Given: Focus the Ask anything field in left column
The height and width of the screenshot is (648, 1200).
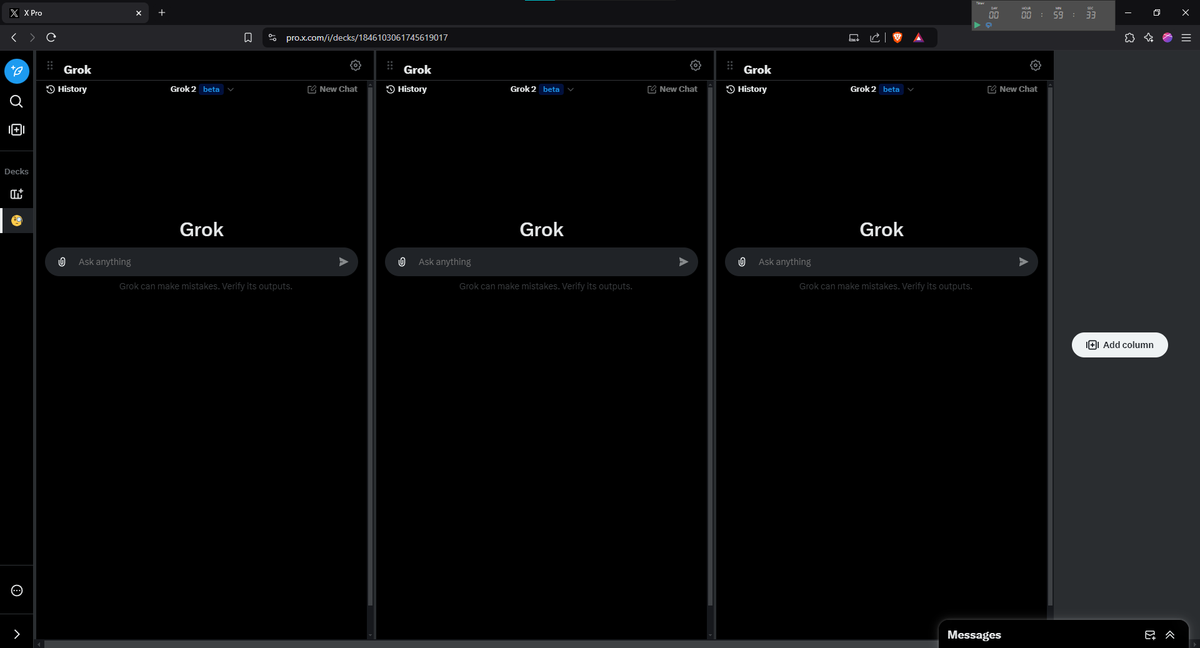Looking at the screenshot, I should pyautogui.click(x=201, y=262).
